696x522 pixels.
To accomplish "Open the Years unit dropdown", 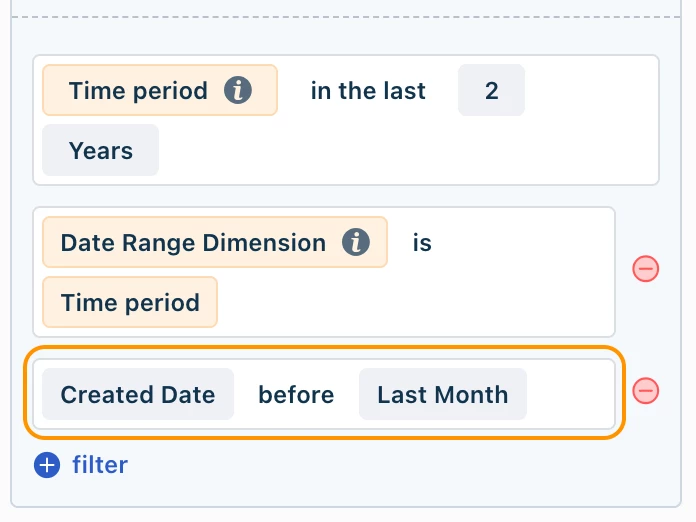I will [x=100, y=150].
